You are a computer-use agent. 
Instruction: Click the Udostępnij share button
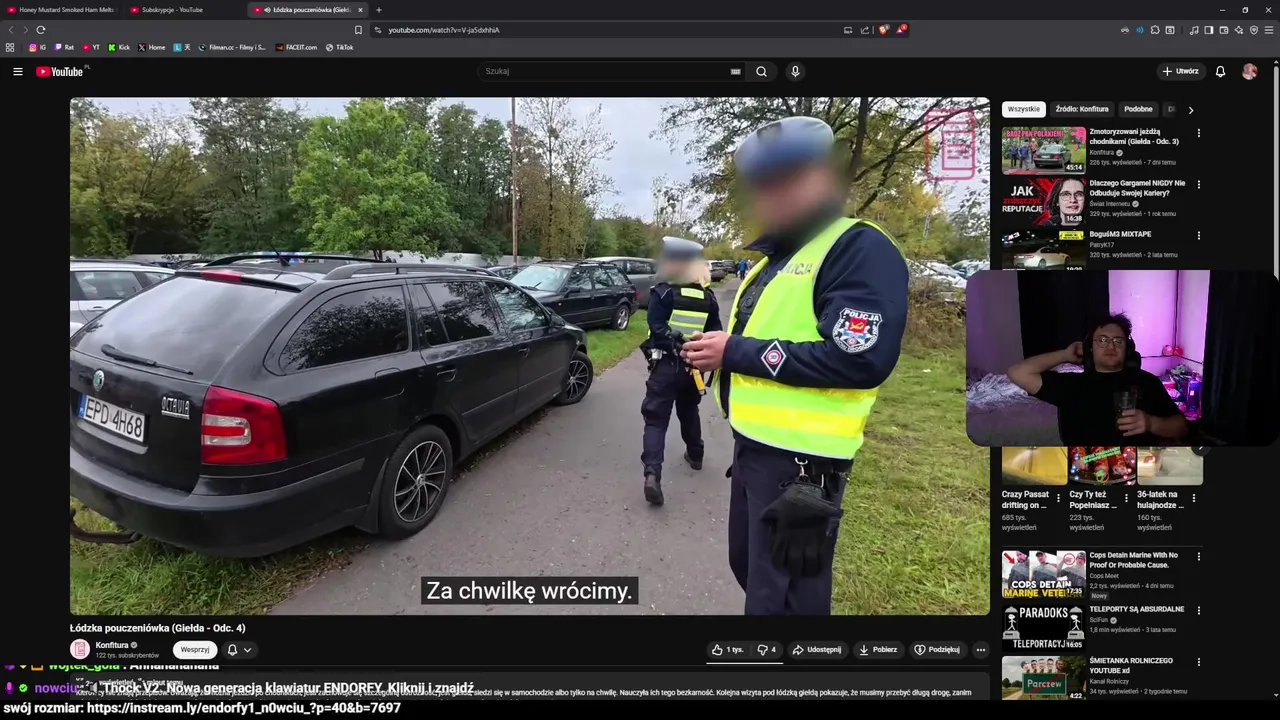tap(817, 649)
